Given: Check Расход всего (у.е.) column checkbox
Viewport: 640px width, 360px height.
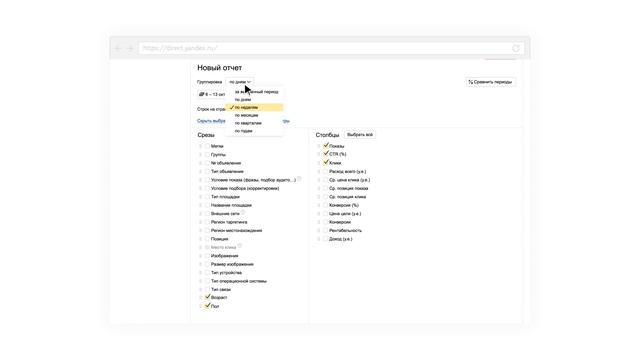Looking at the screenshot, I should coord(325,171).
